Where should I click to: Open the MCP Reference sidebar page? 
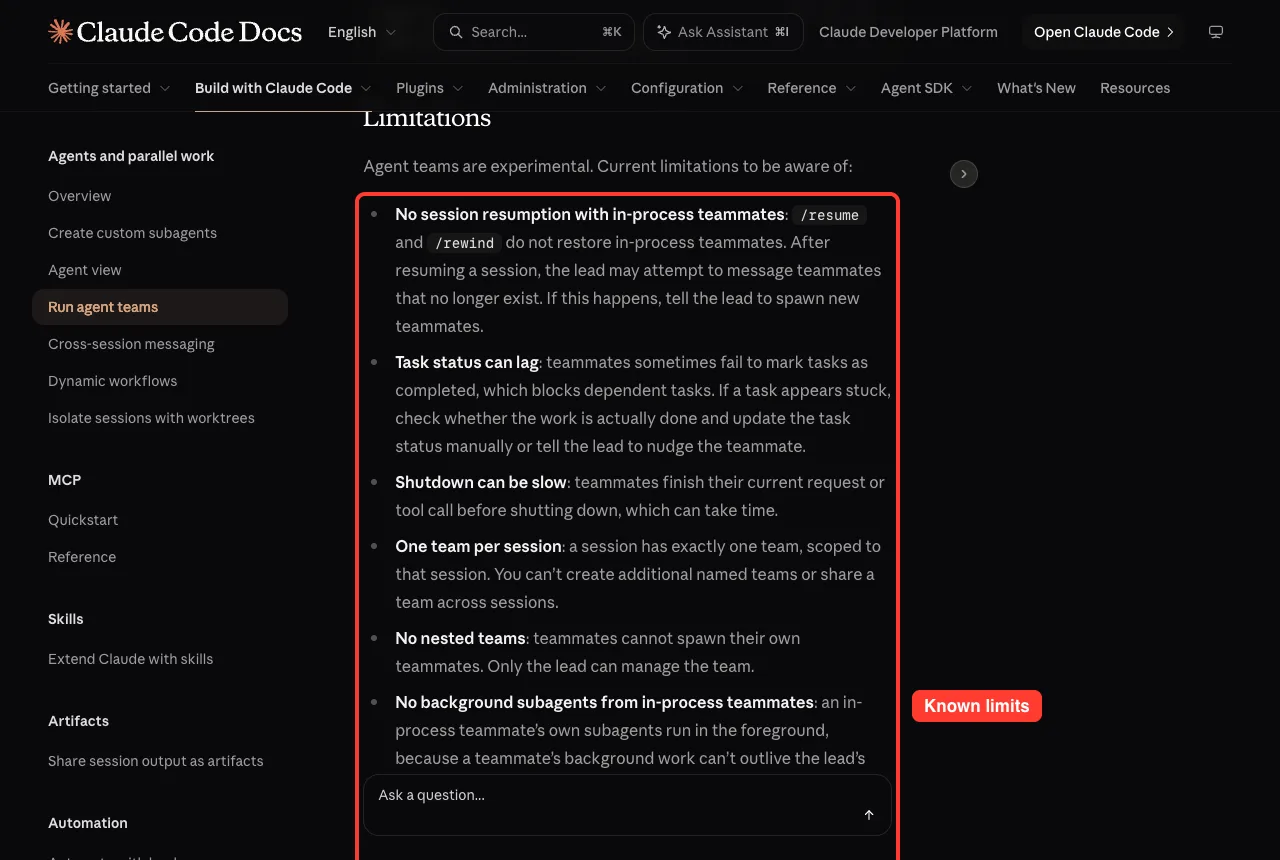click(160, 557)
